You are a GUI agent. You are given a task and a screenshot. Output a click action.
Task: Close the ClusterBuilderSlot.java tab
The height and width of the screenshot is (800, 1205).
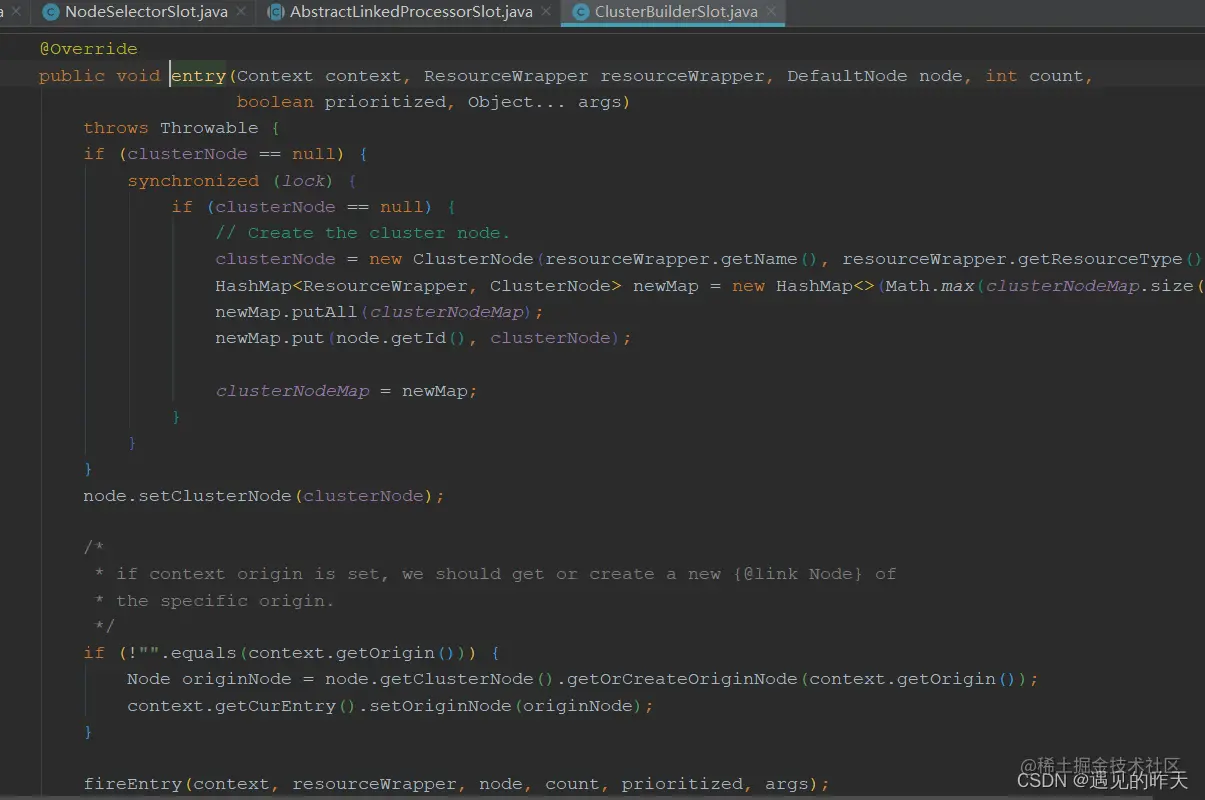[770, 12]
